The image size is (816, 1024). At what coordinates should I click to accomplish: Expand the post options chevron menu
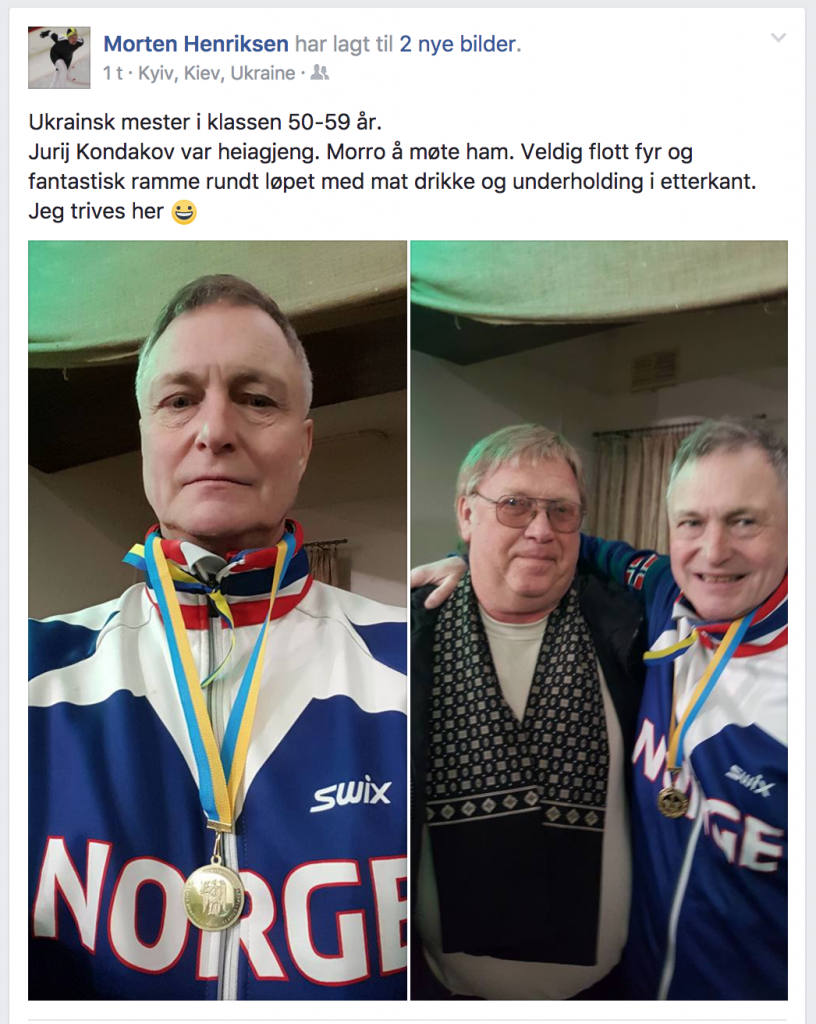pos(778,38)
